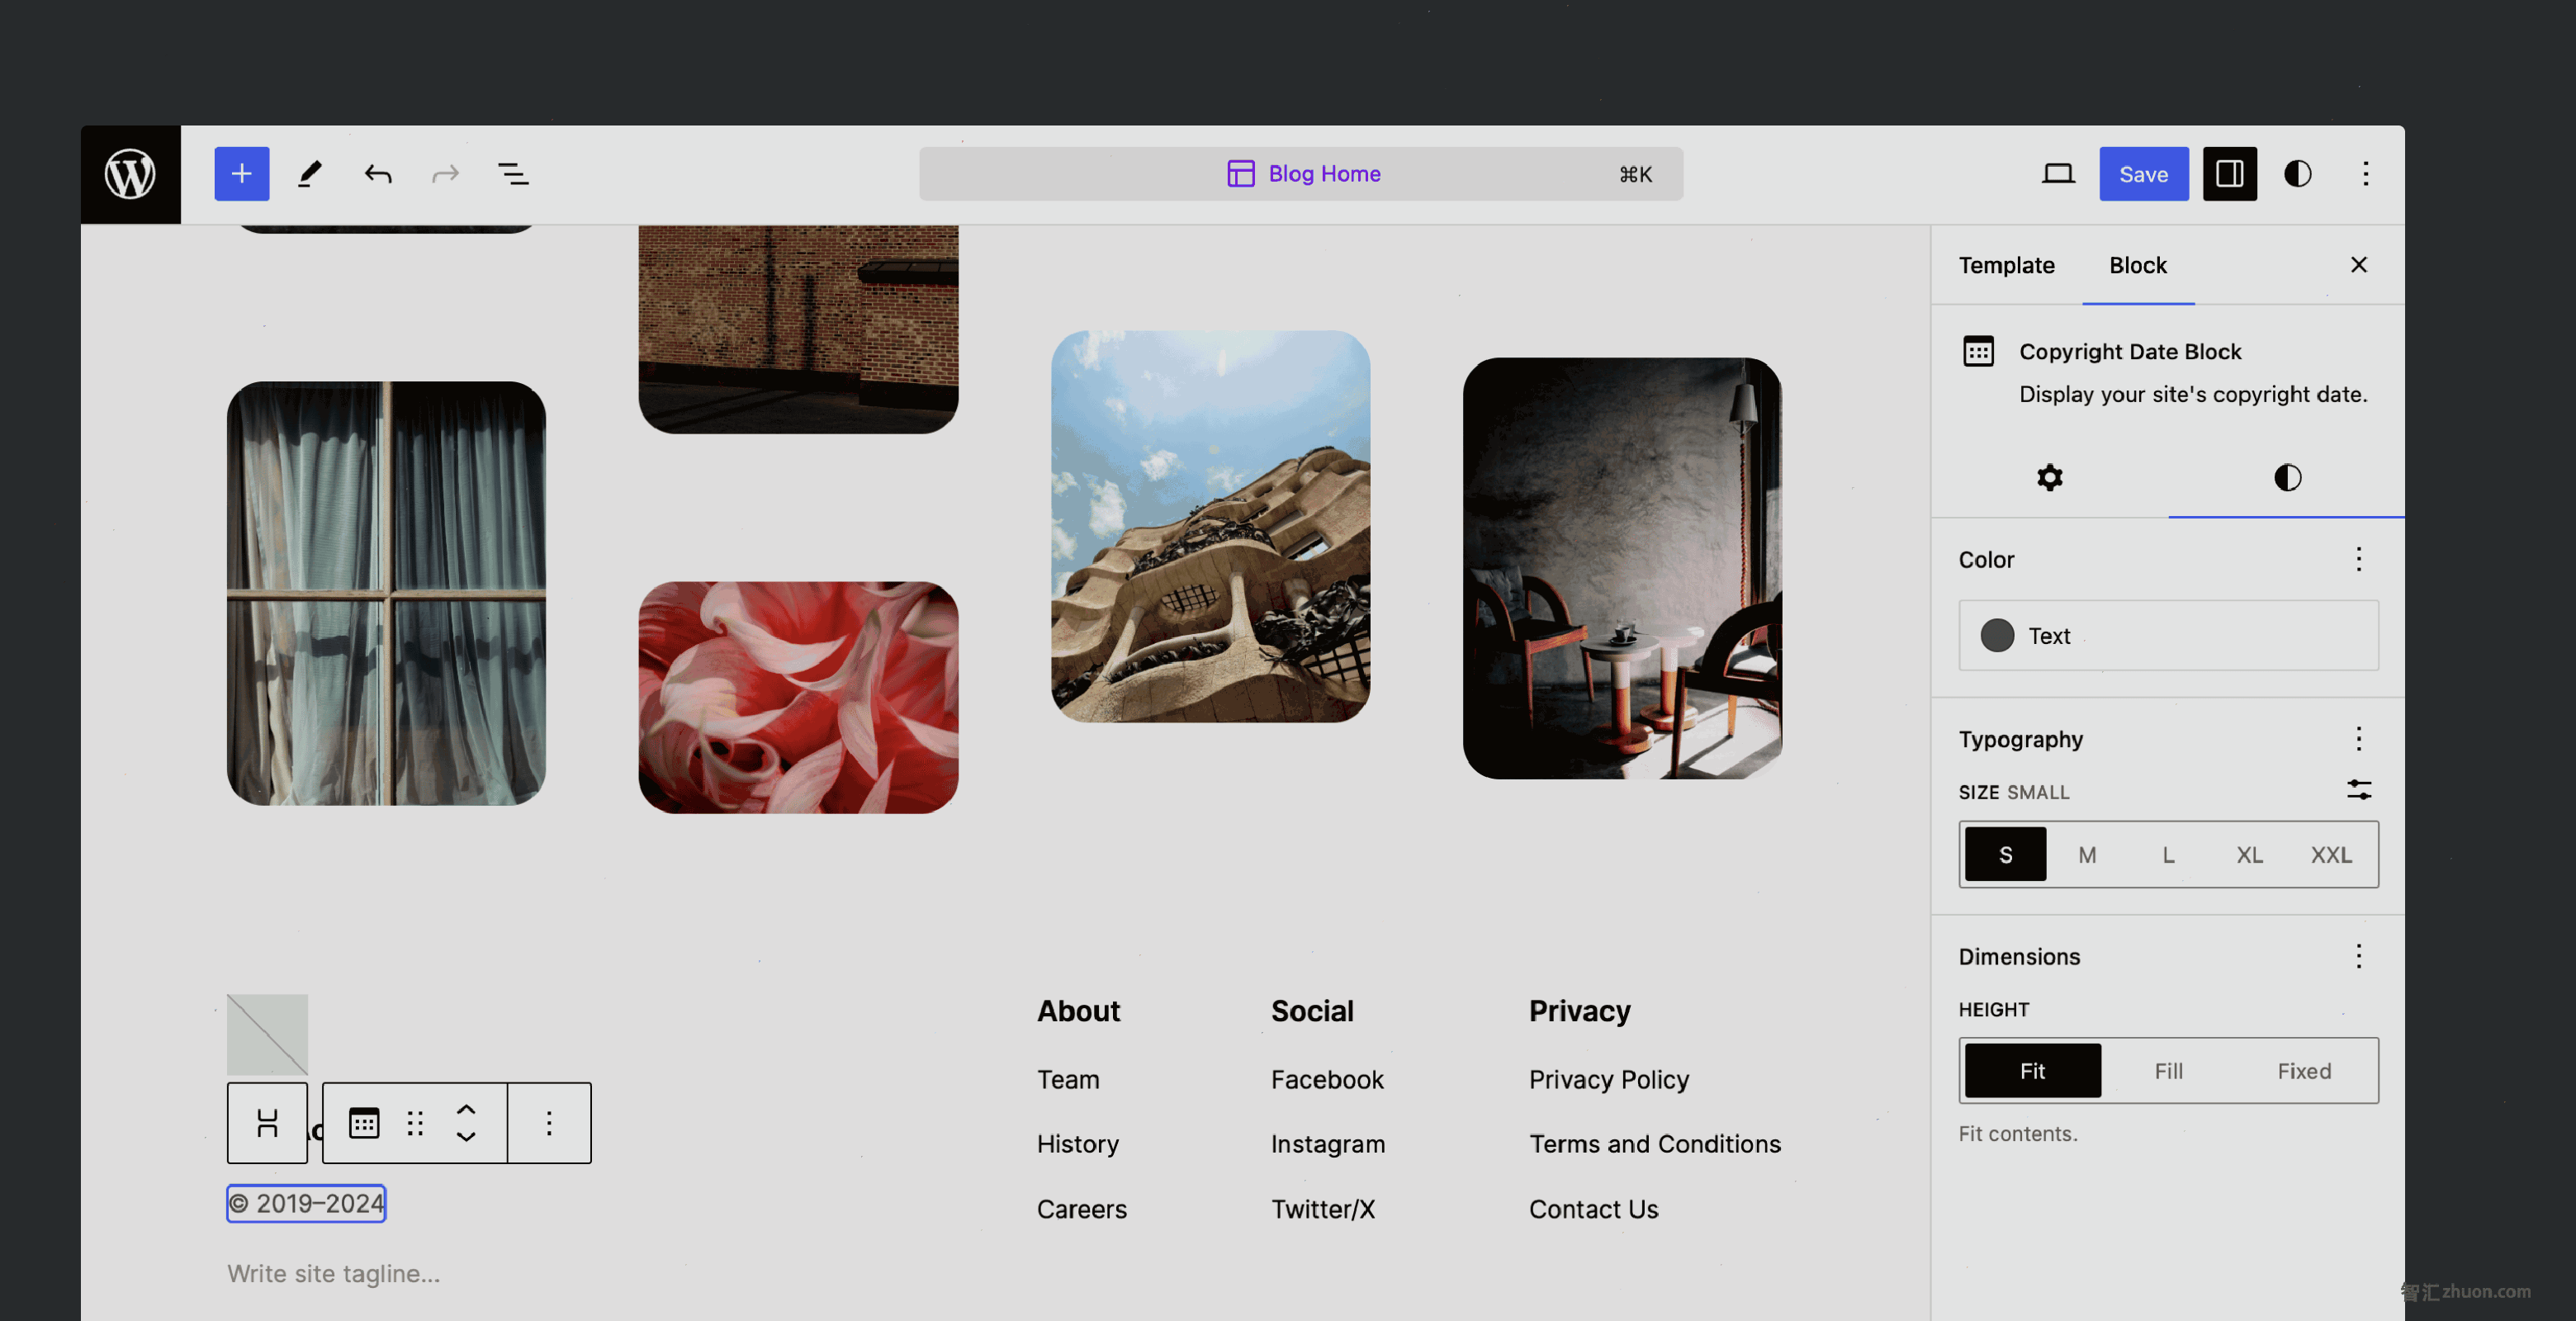Viewport: 2576px width, 1321px height.
Task: Click the Redo icon in toolbar
Action: coord(443,173)
